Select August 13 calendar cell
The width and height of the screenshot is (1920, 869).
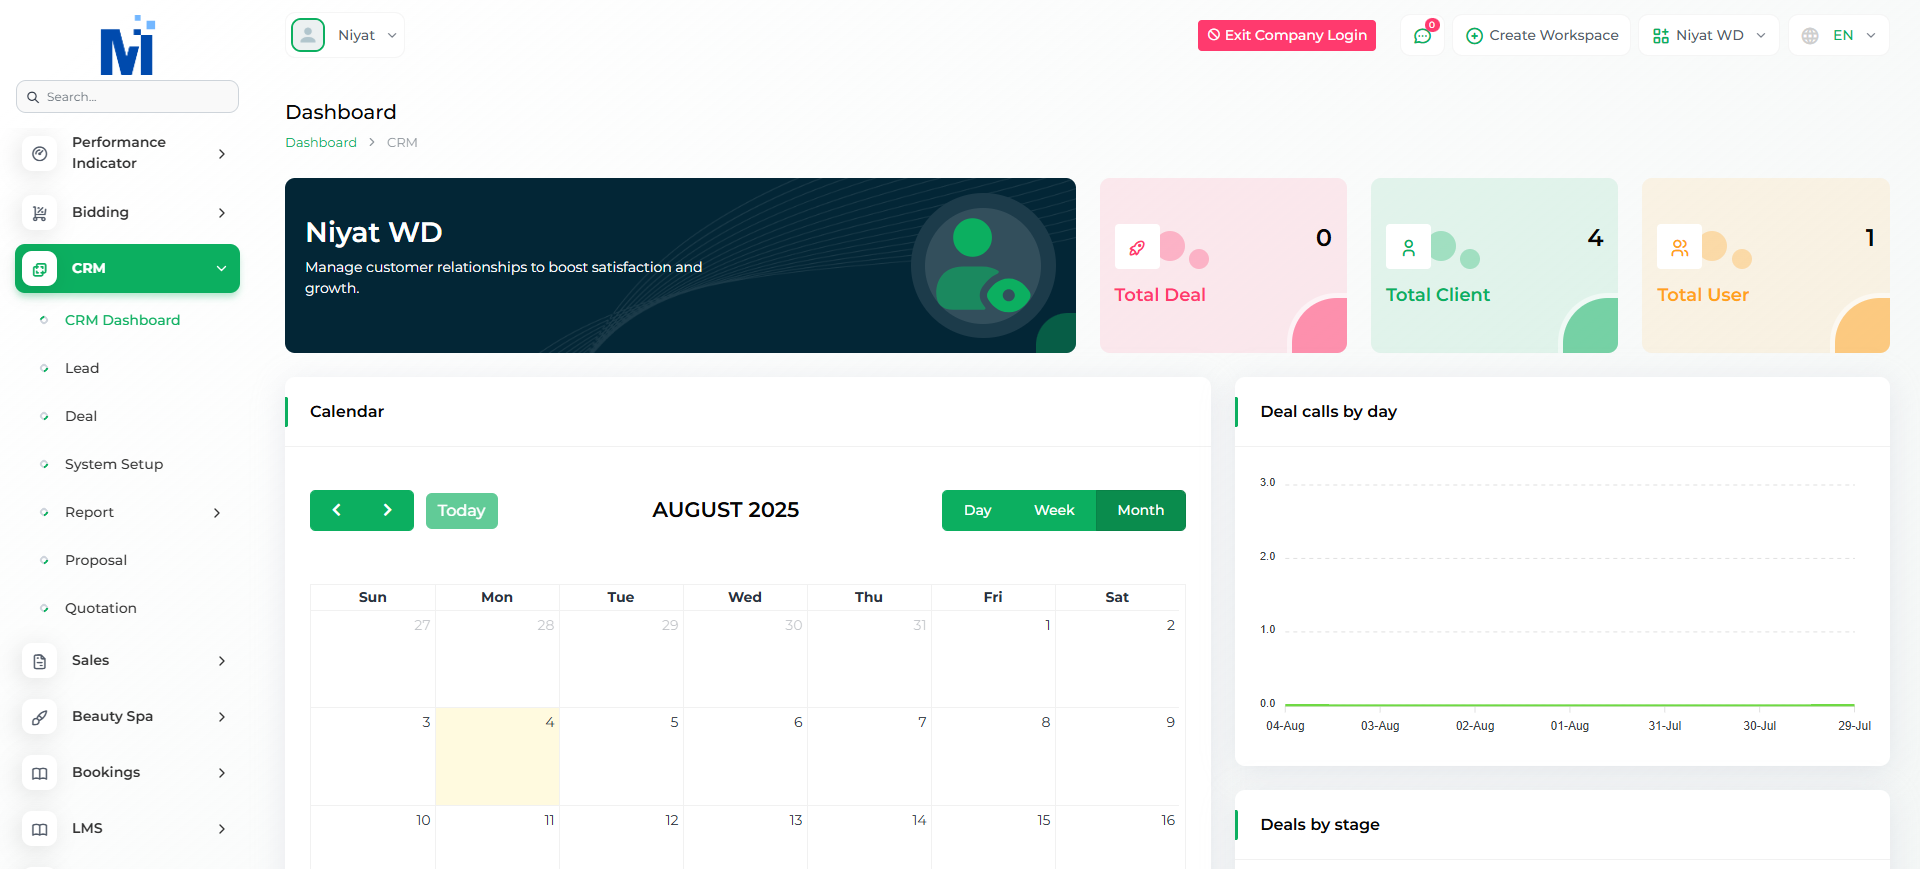point(745,838)
